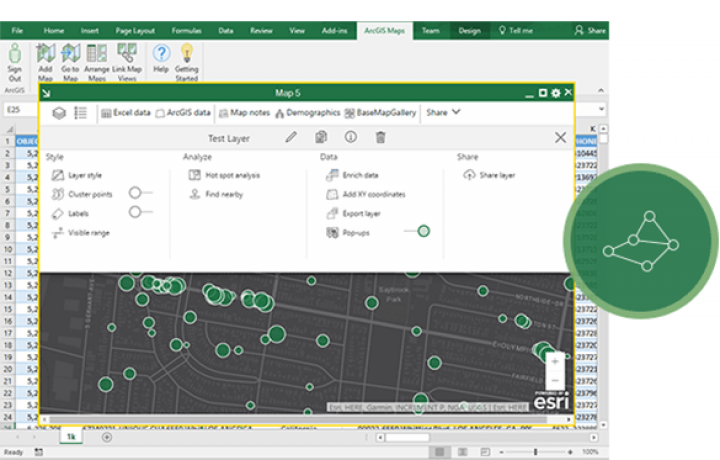Image resolution: width=720 pixels, height=460 pixels.
Task: Switch to Page Layout view in status bar
Action: point(462,452)
